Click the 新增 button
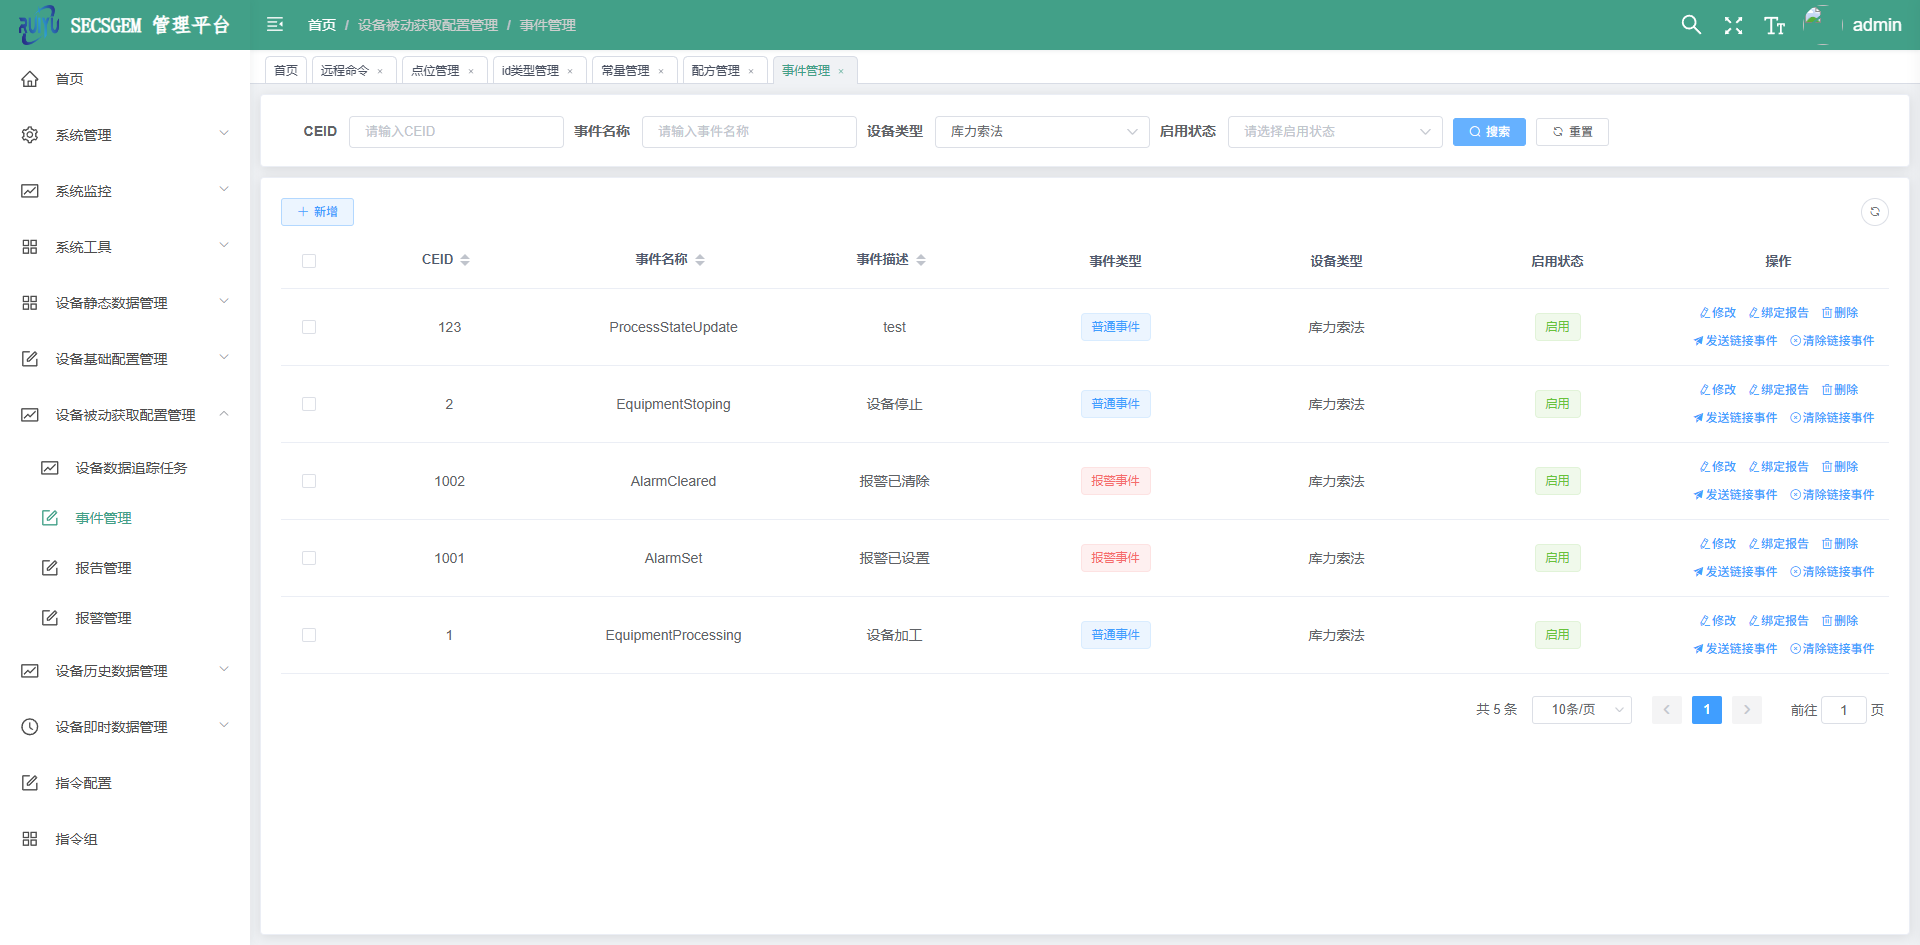Image resolution: width=1920 pixels, height=945 pixels. tap(317, 212)
